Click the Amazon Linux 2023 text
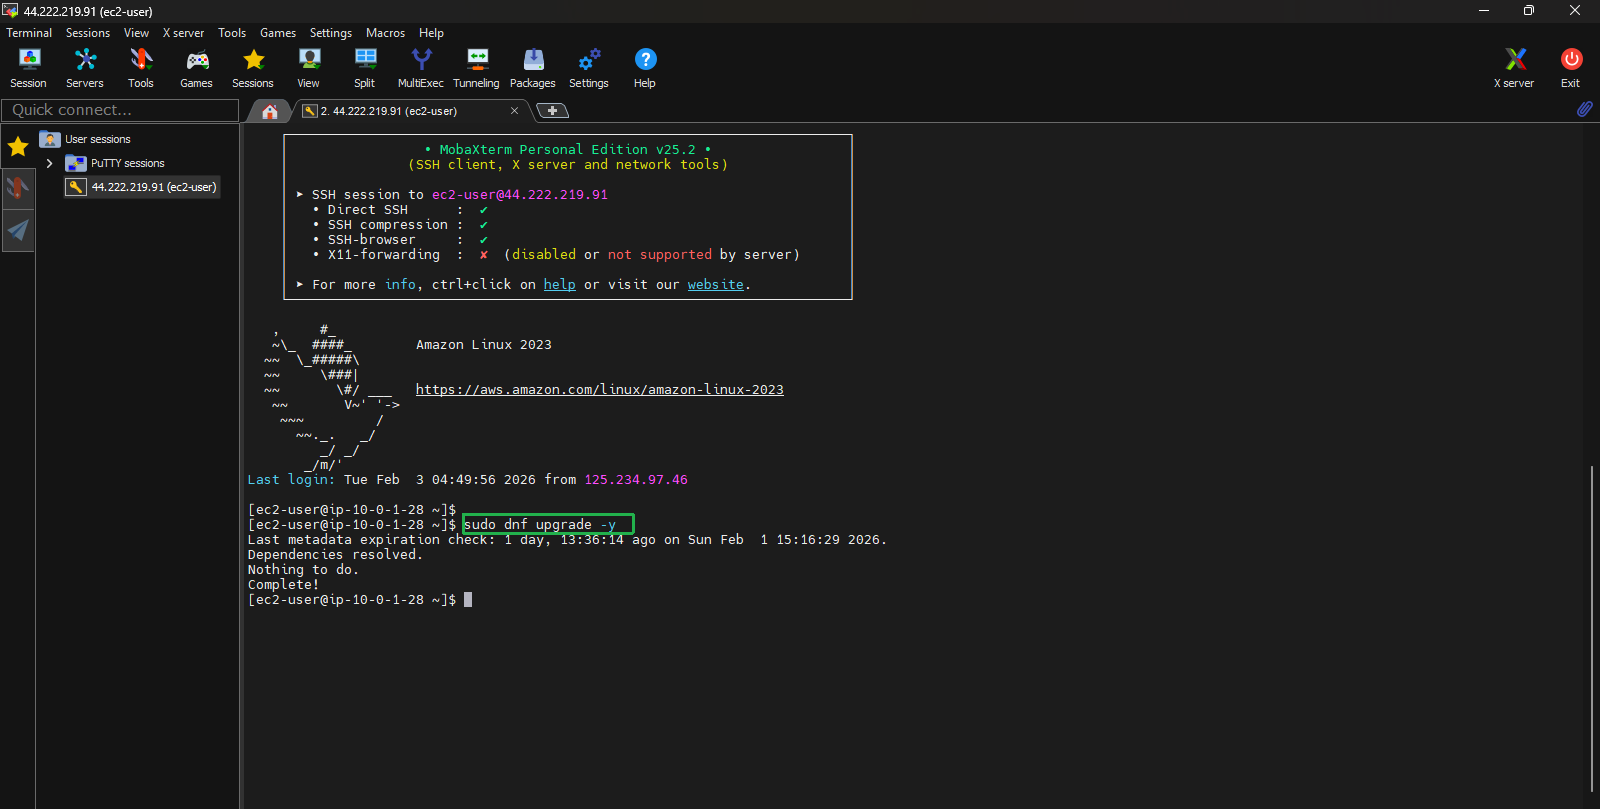This screenshot has height=809, width=1600. click(483, 345)
